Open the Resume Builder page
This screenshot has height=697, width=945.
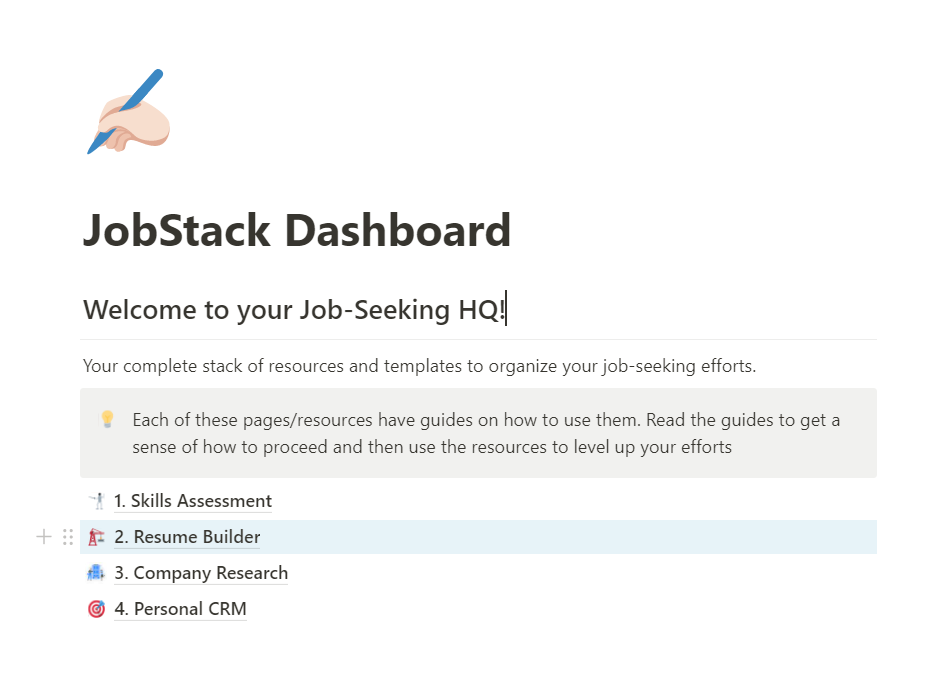[x=187, y=536]
